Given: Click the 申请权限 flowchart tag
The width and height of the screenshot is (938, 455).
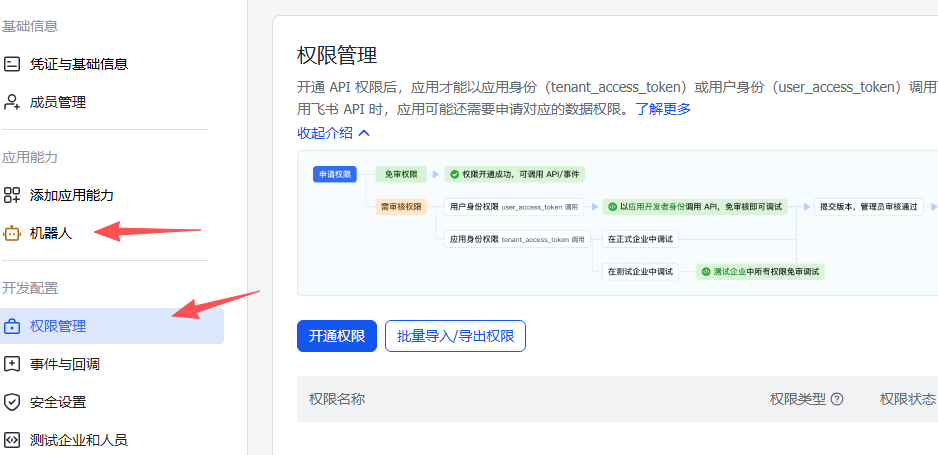Looking at the screenshot, I should point(335,175).
